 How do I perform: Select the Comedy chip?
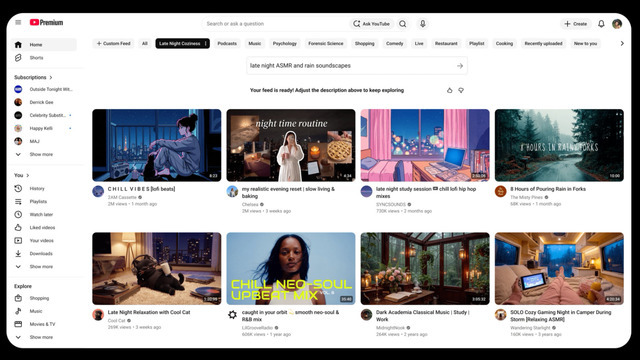pos(395,43)
